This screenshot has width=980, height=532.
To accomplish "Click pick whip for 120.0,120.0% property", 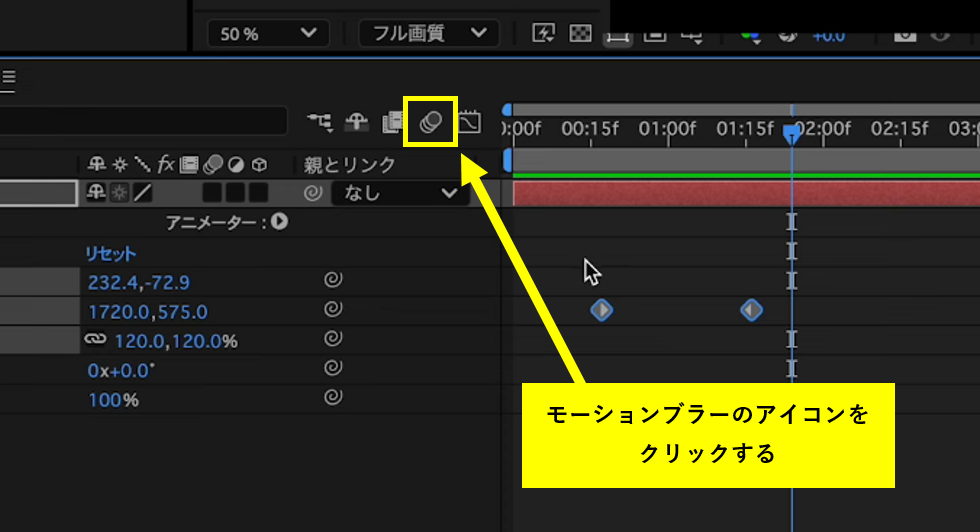I will click(x=333, y=338).
